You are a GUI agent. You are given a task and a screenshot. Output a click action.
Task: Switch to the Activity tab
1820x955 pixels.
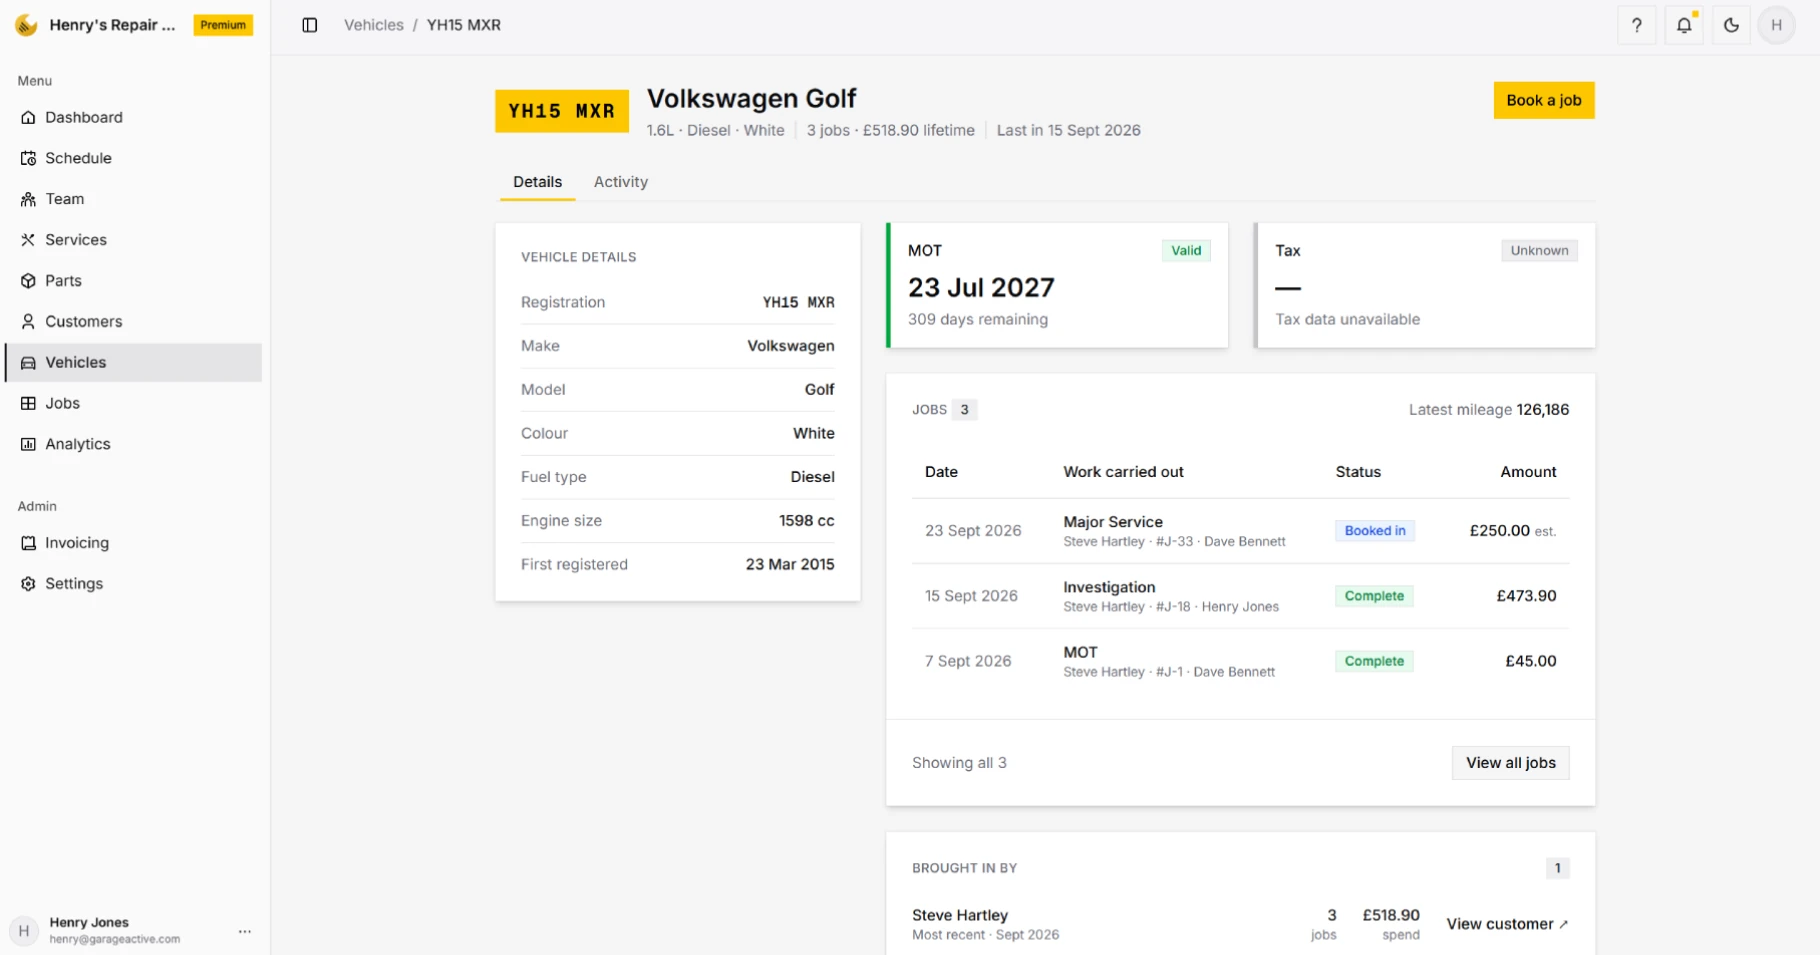(621, 182)
